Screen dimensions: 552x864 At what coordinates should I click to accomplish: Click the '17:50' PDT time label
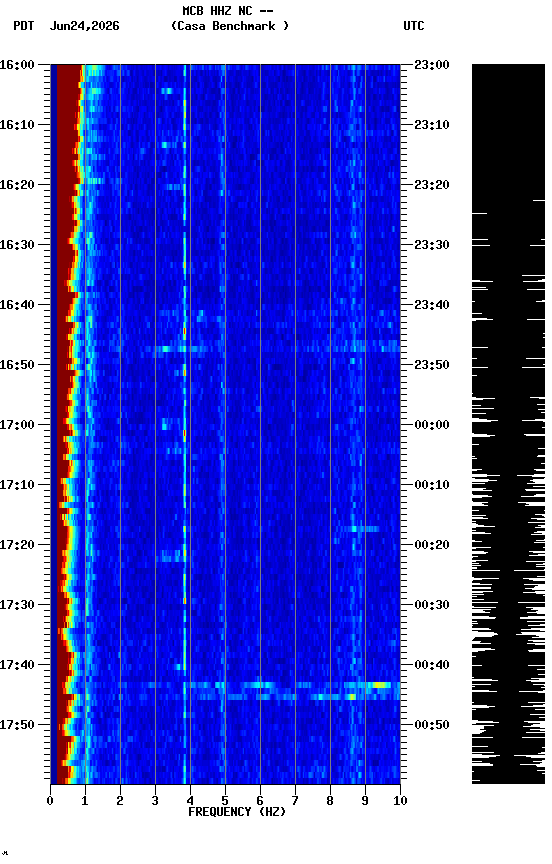coord(17,725)
